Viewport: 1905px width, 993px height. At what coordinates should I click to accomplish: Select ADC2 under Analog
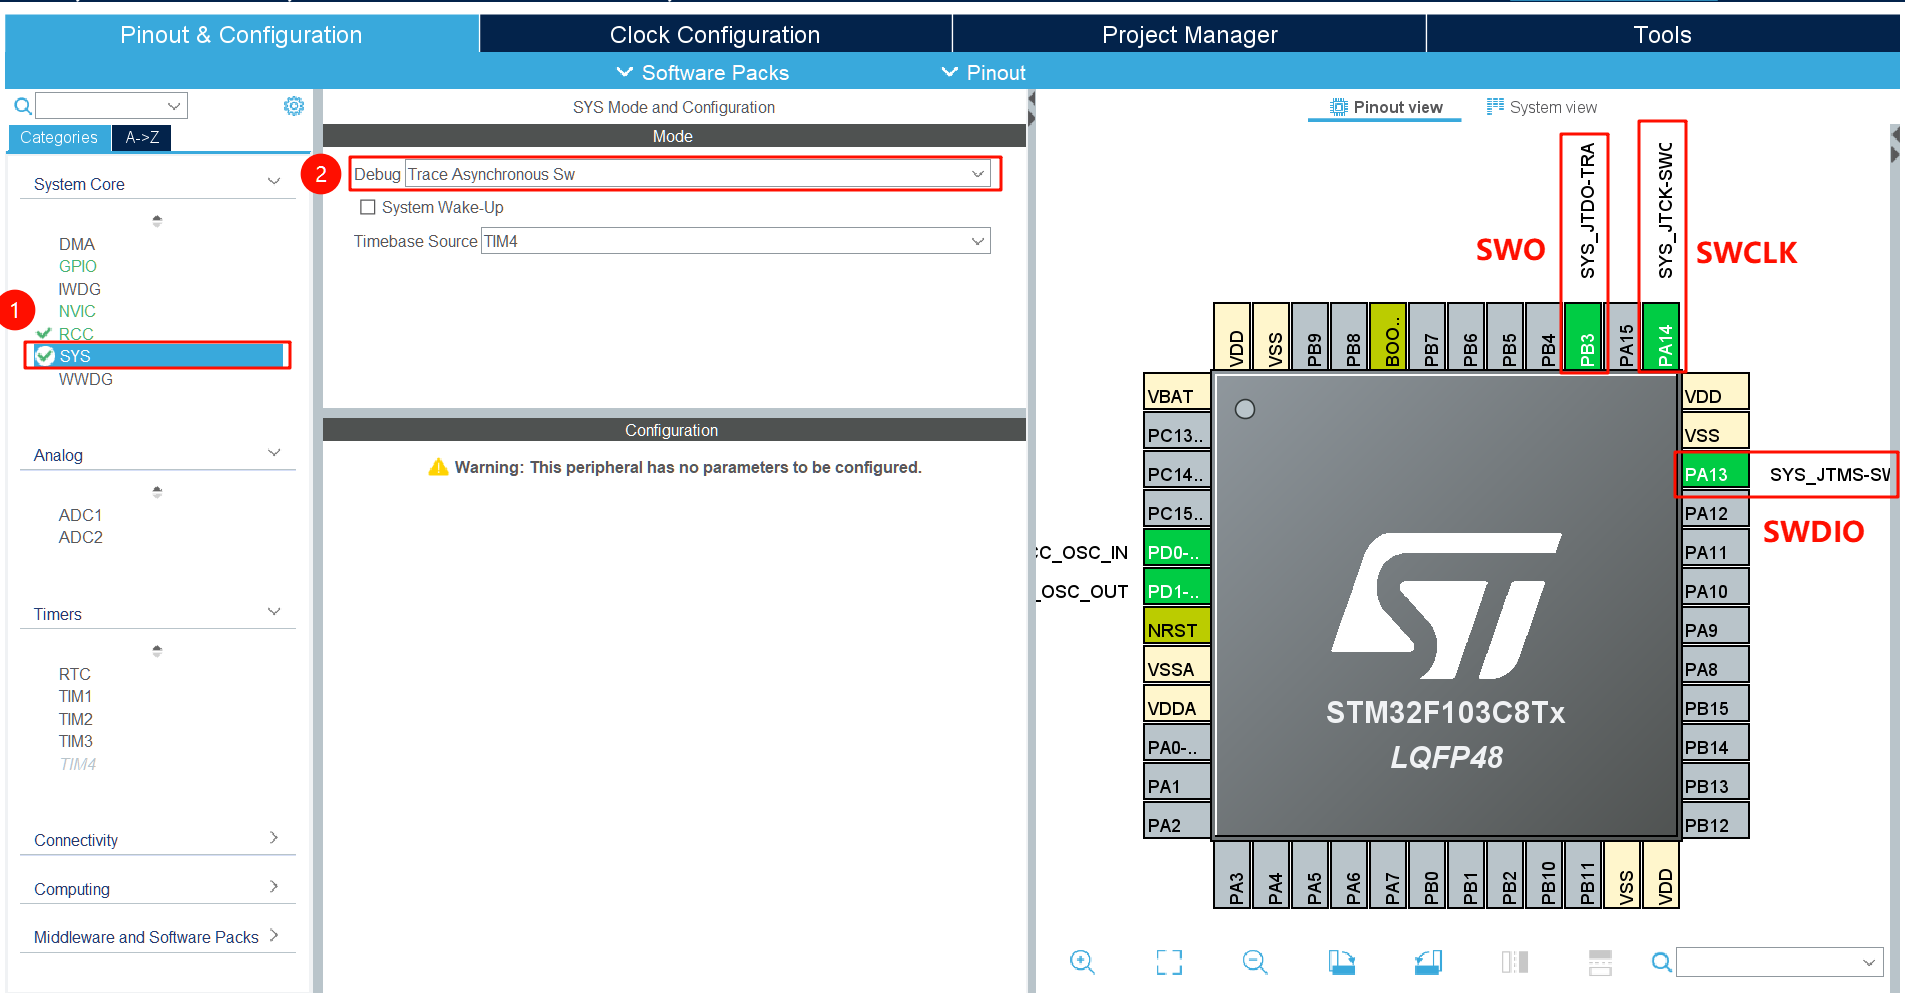pyautogui.click(x=81, y=537)
